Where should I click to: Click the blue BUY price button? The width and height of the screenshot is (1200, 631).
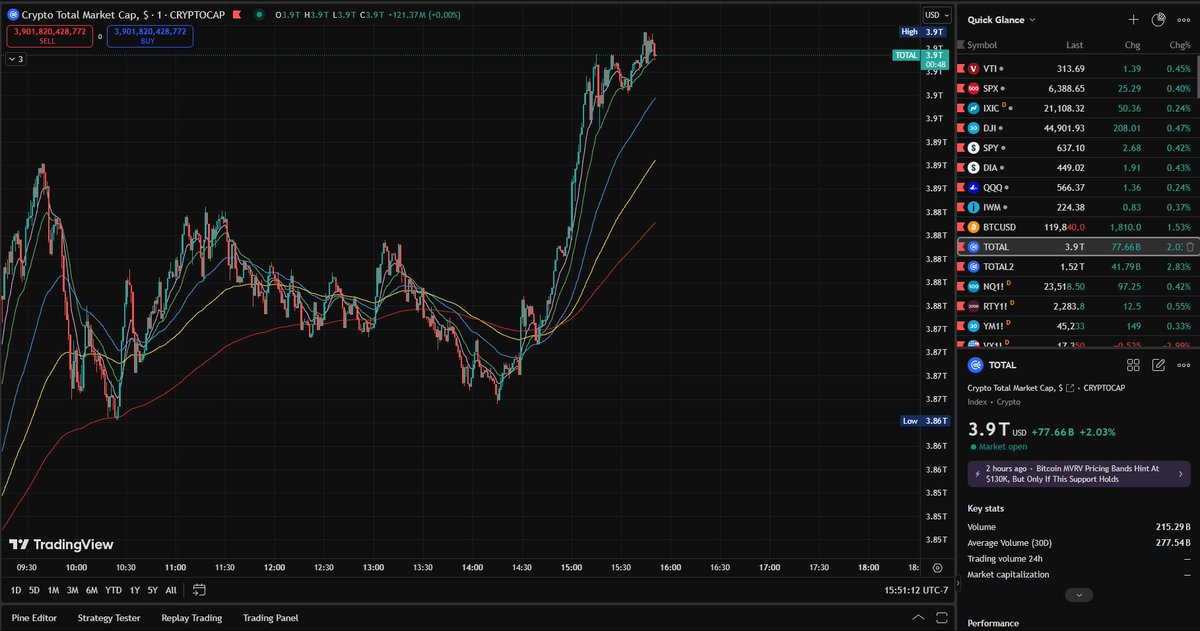(x=150, y=36)
